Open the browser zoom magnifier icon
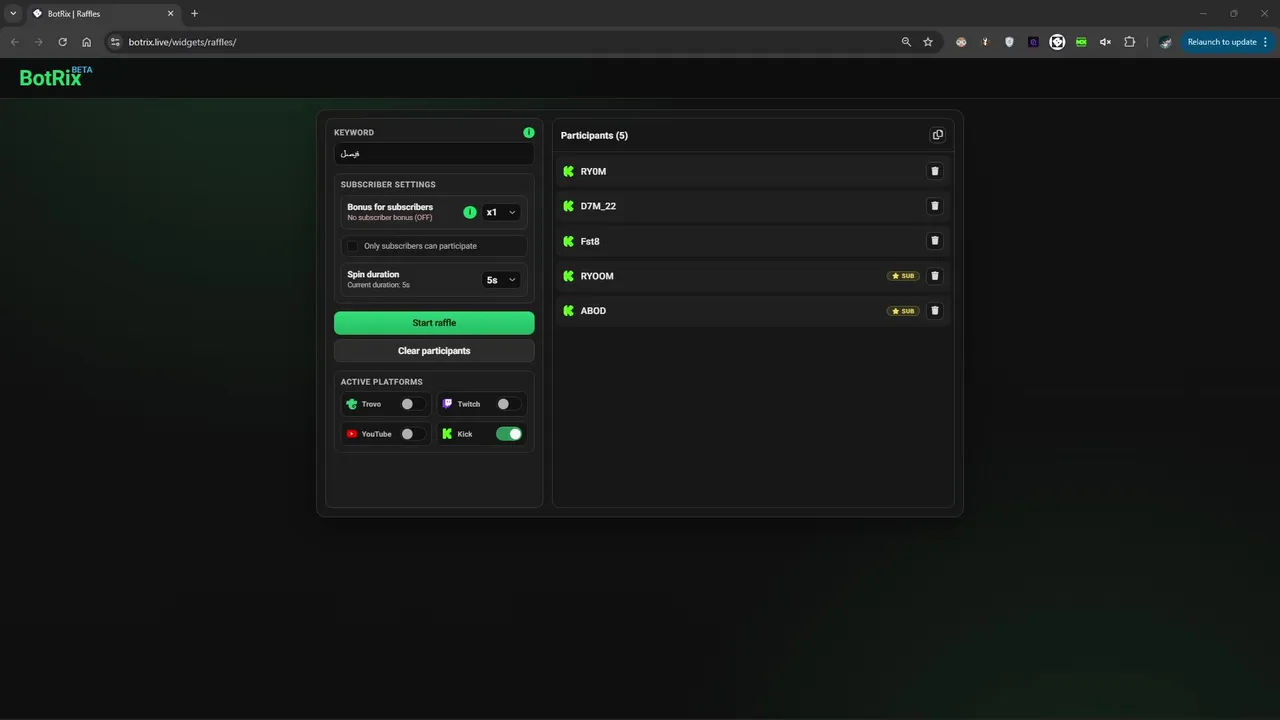Image resolution: width=1280 pixels, height=720 pixels. pyautogui.click(x=906, y=42)
